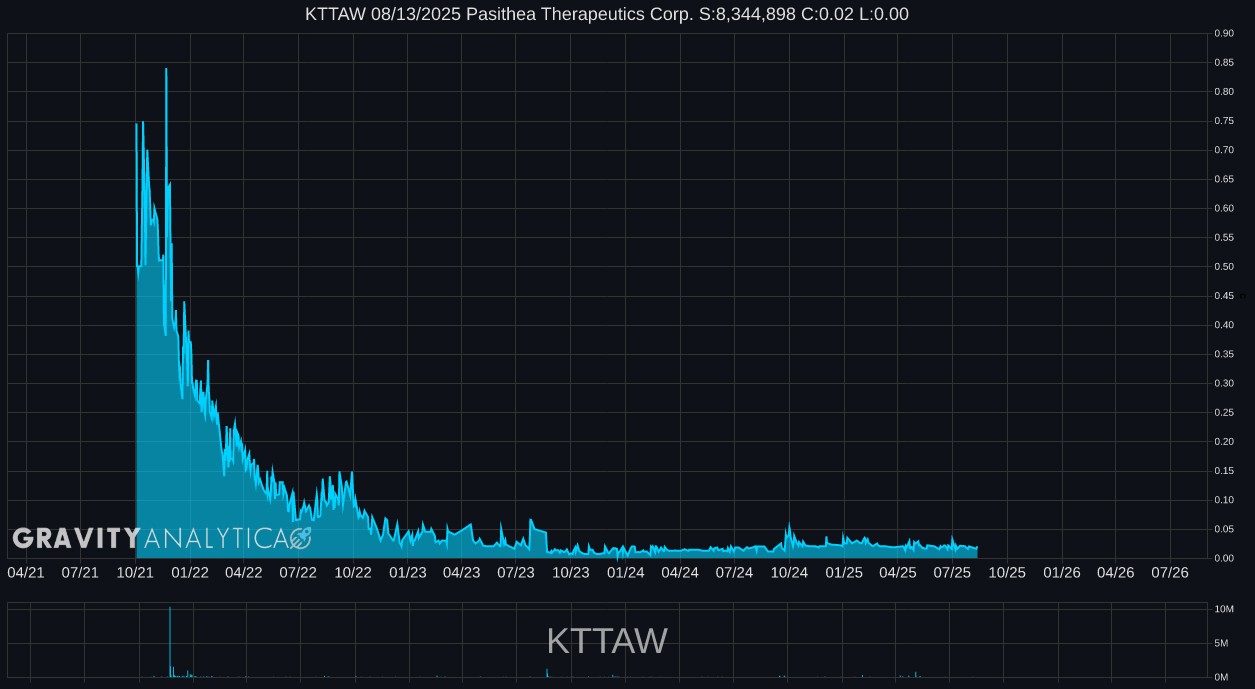
Task: Click the 04/24 time axis label
Action: tap(680, 572)
